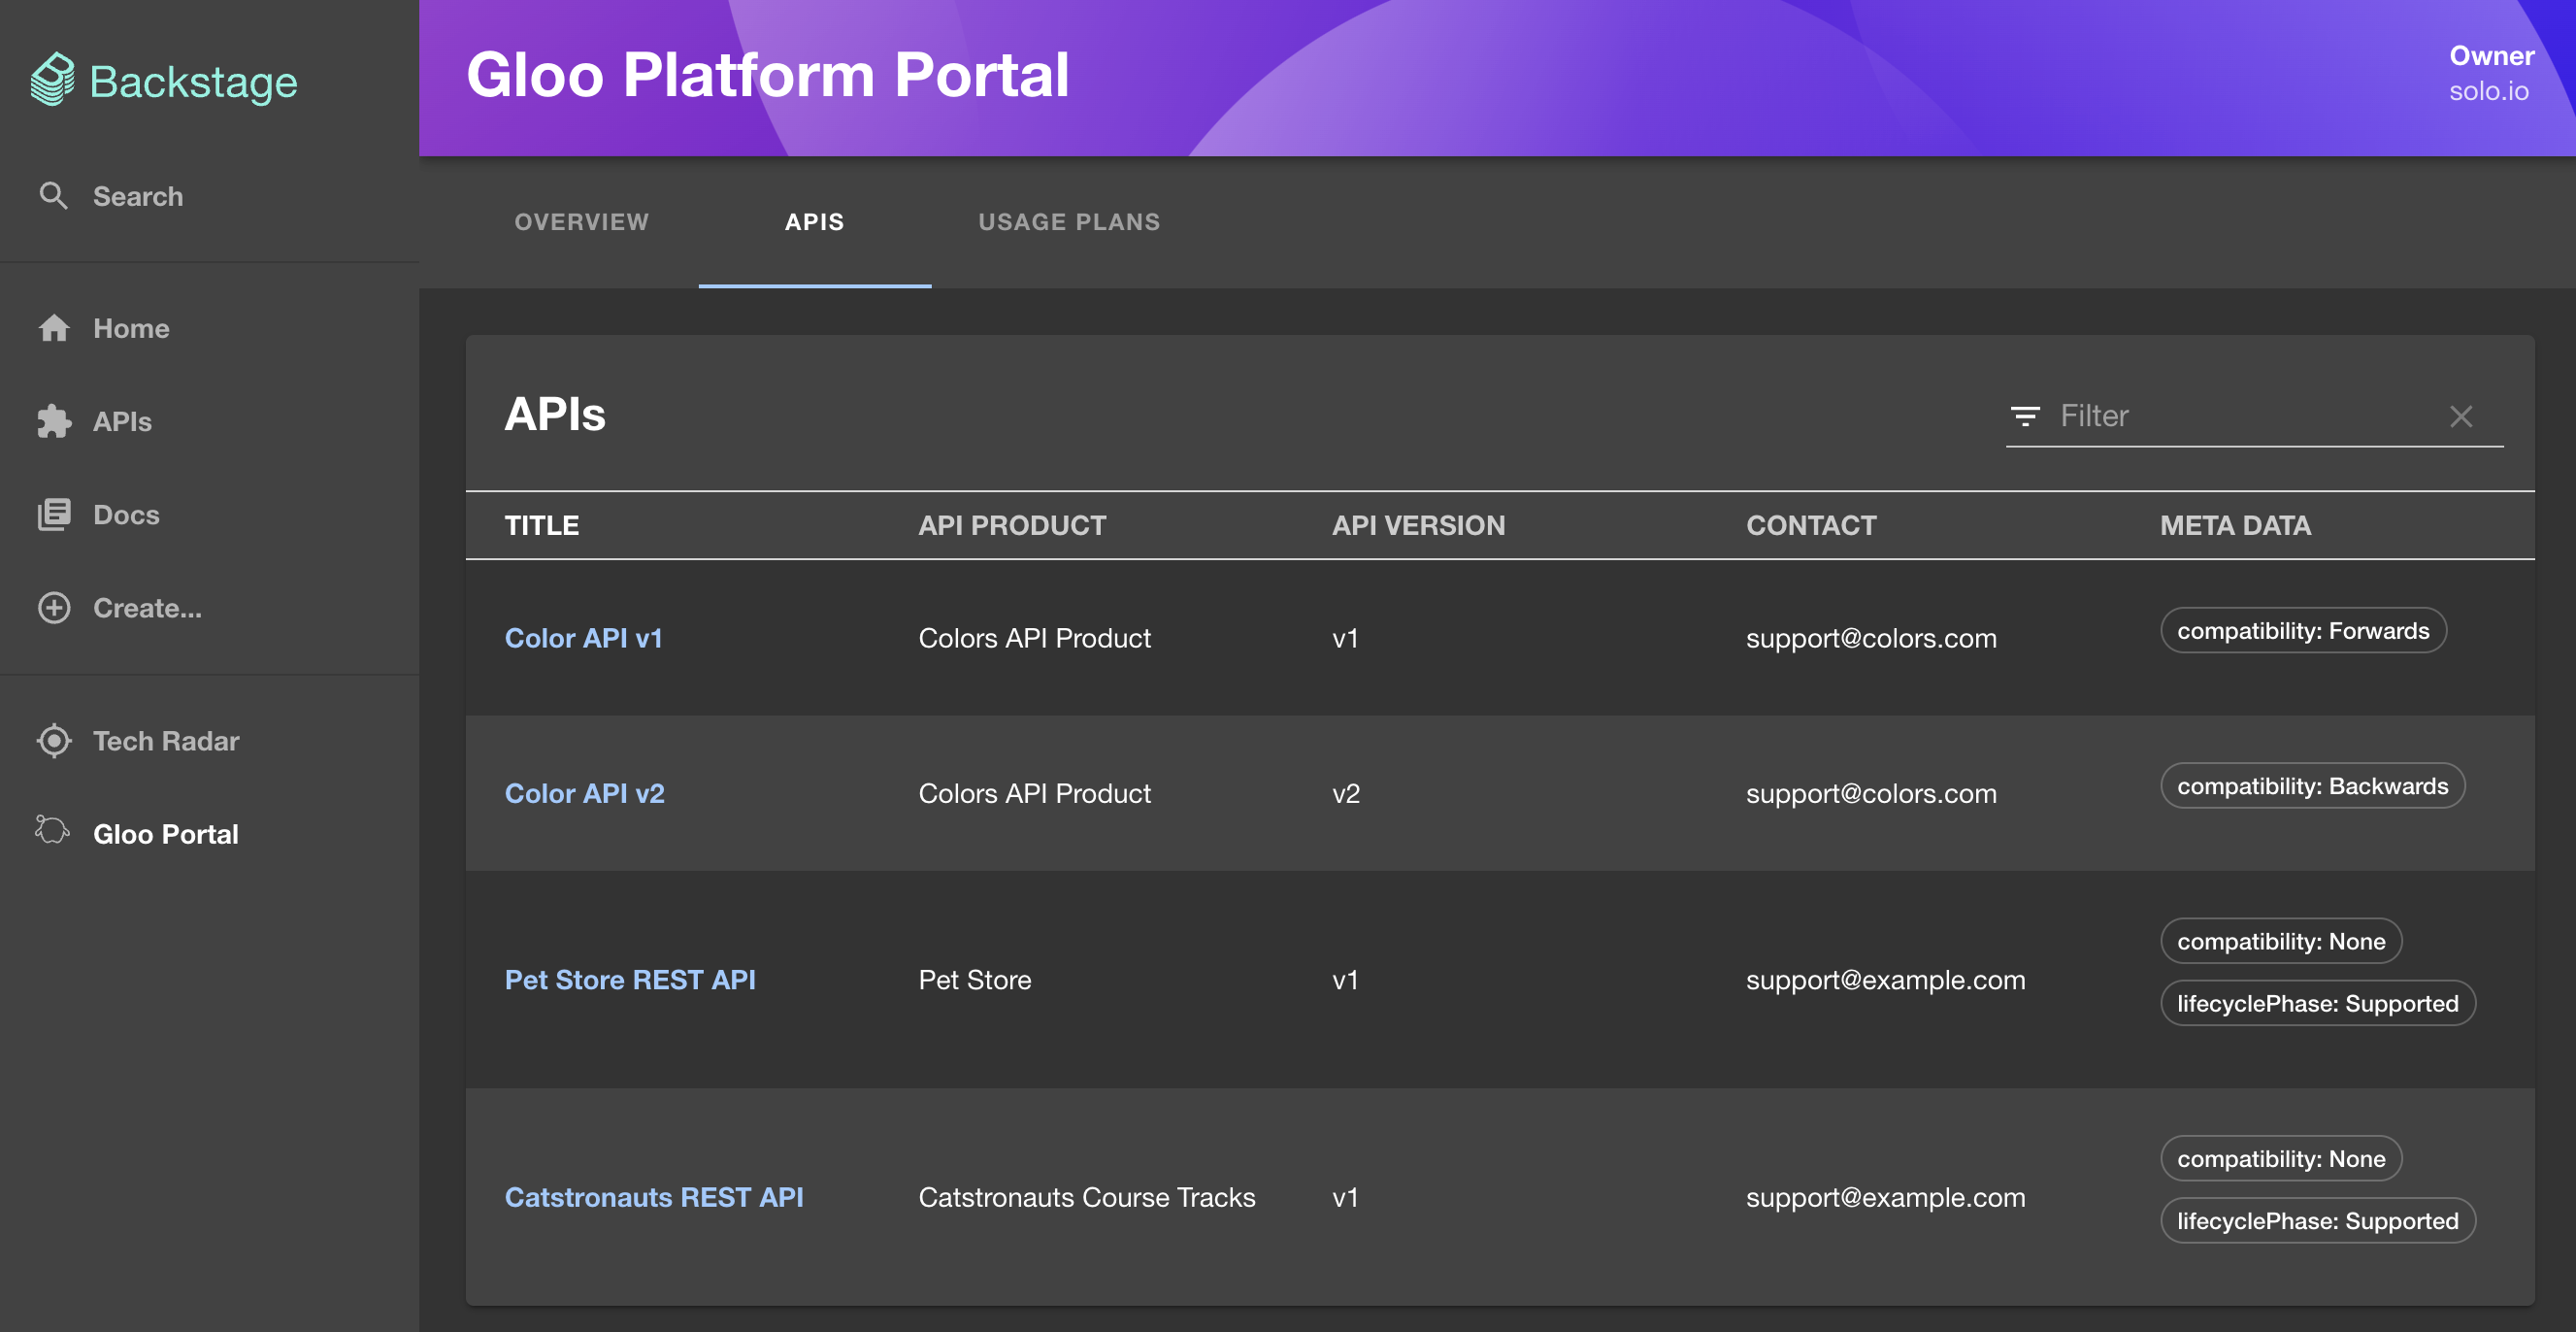Click the compatibility: Backwards chip

2312,786
